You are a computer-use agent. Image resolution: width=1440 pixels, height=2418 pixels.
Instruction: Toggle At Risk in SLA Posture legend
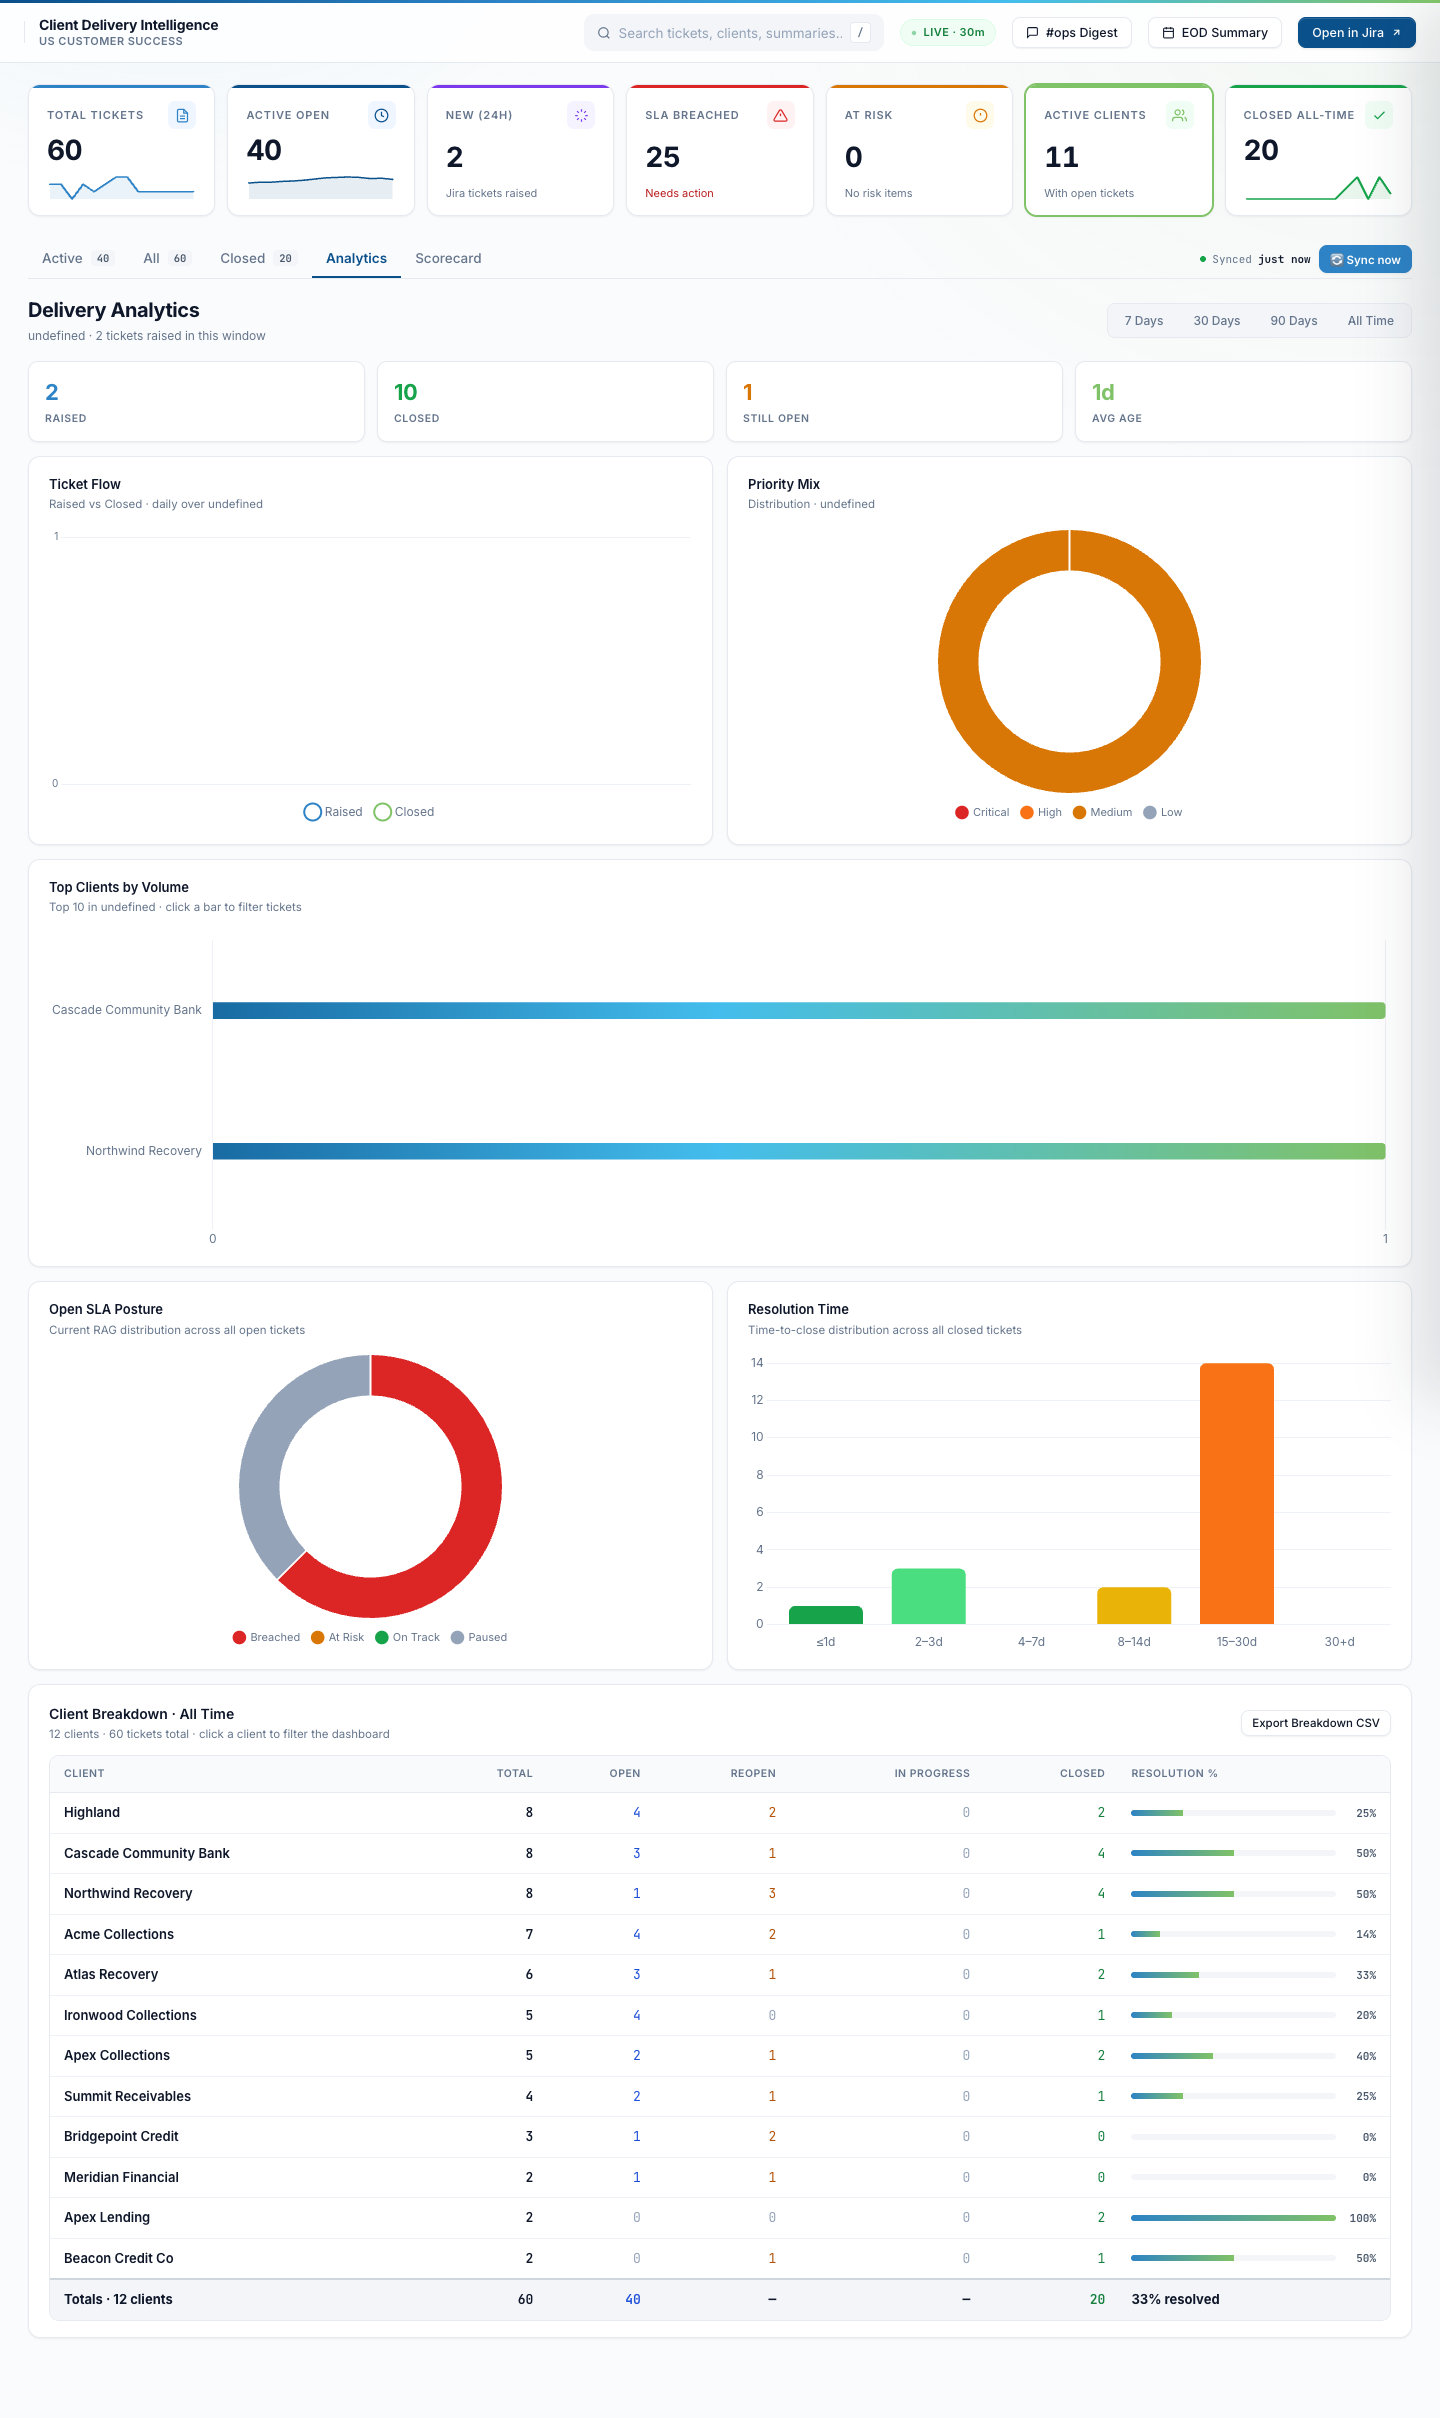point(338,1637)
